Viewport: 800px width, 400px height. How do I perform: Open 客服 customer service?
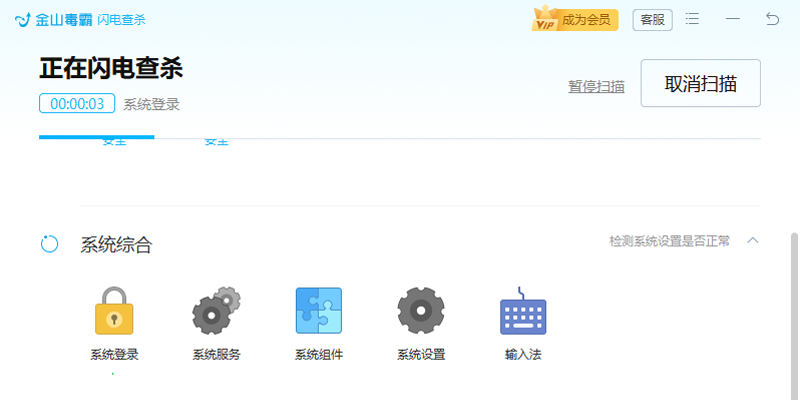653,20
